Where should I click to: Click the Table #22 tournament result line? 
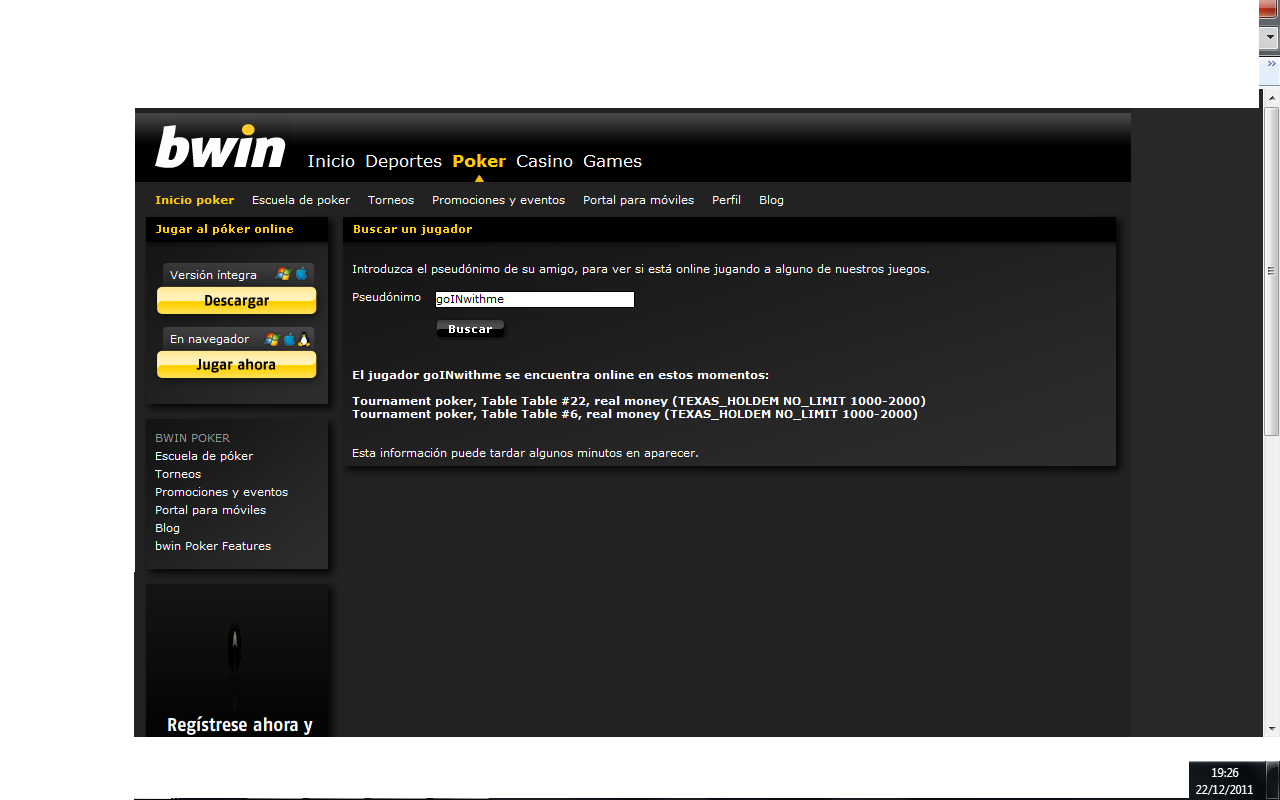pyautogui.click(x=639, y=401)
